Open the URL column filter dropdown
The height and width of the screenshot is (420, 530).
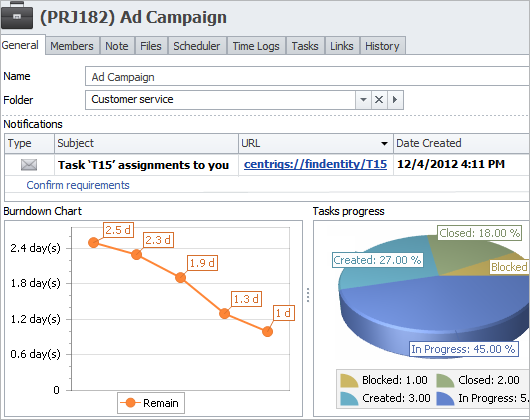pyautogui.click(x=384, y=144)
